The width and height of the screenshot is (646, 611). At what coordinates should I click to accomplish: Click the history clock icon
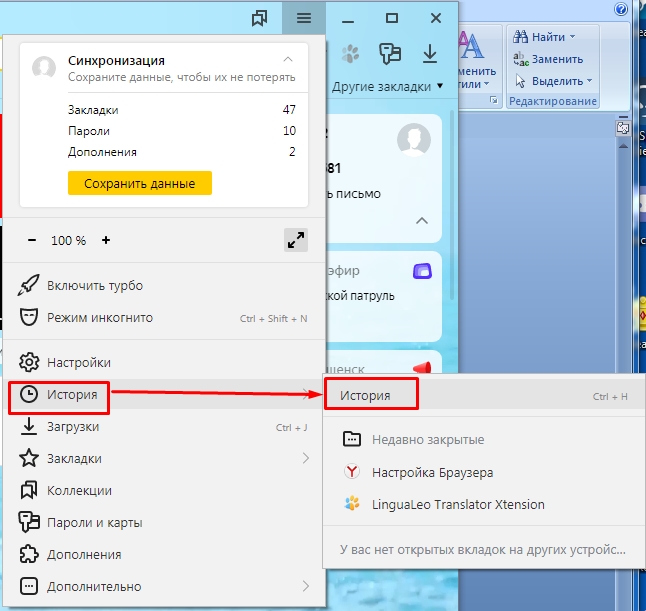point(29,394)
